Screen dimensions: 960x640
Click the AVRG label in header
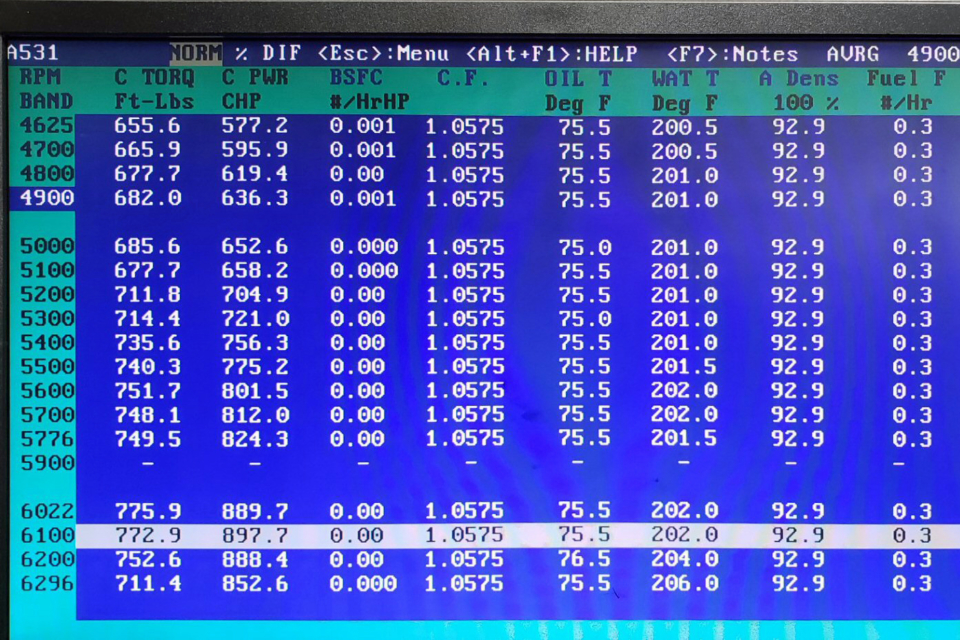853,55
